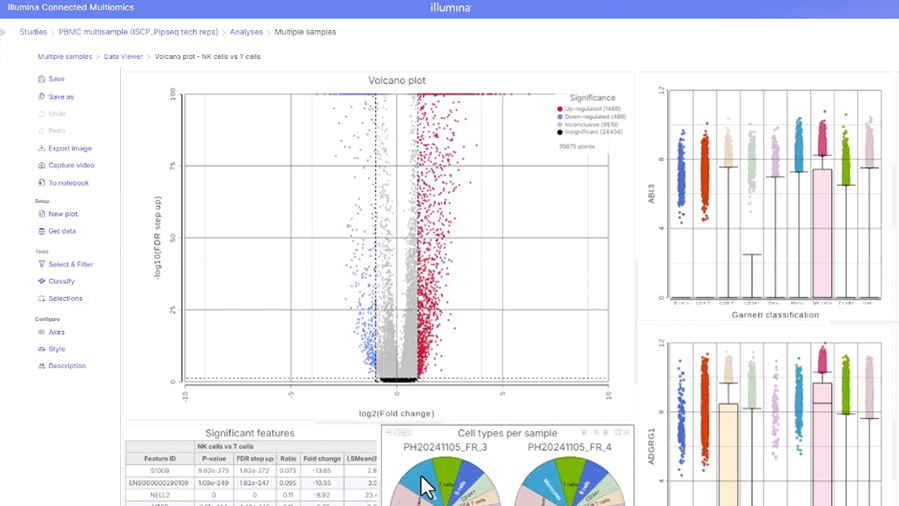Select the S100B row in Significant features
Screen dimensions: 899x506
159,470
